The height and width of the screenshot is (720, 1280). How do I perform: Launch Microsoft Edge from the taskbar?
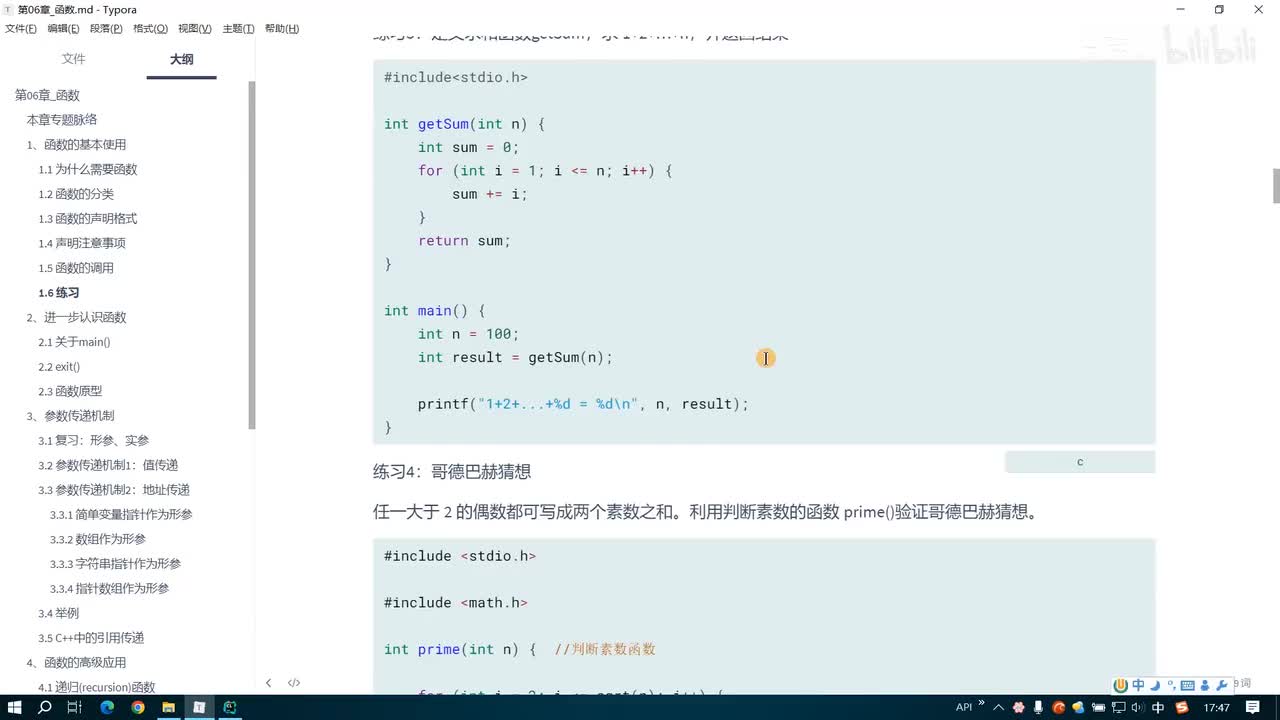(107, 707)
